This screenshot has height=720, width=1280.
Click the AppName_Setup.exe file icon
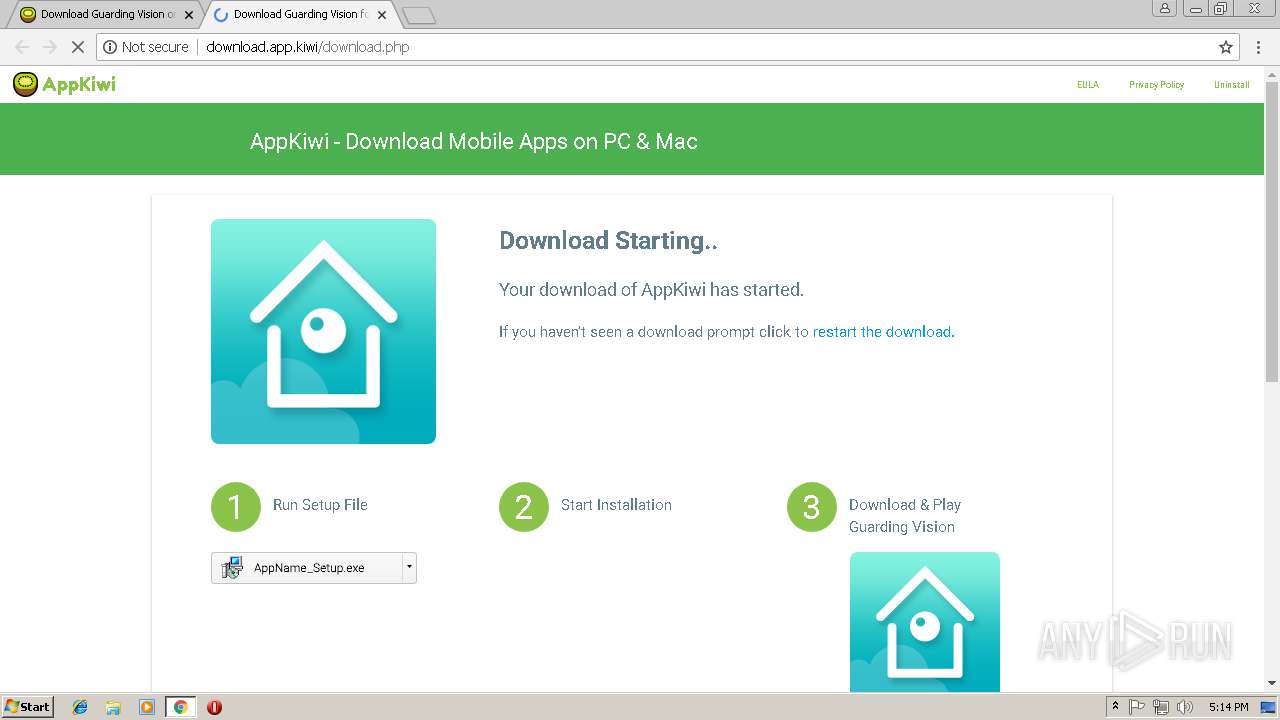coord(232,568)
